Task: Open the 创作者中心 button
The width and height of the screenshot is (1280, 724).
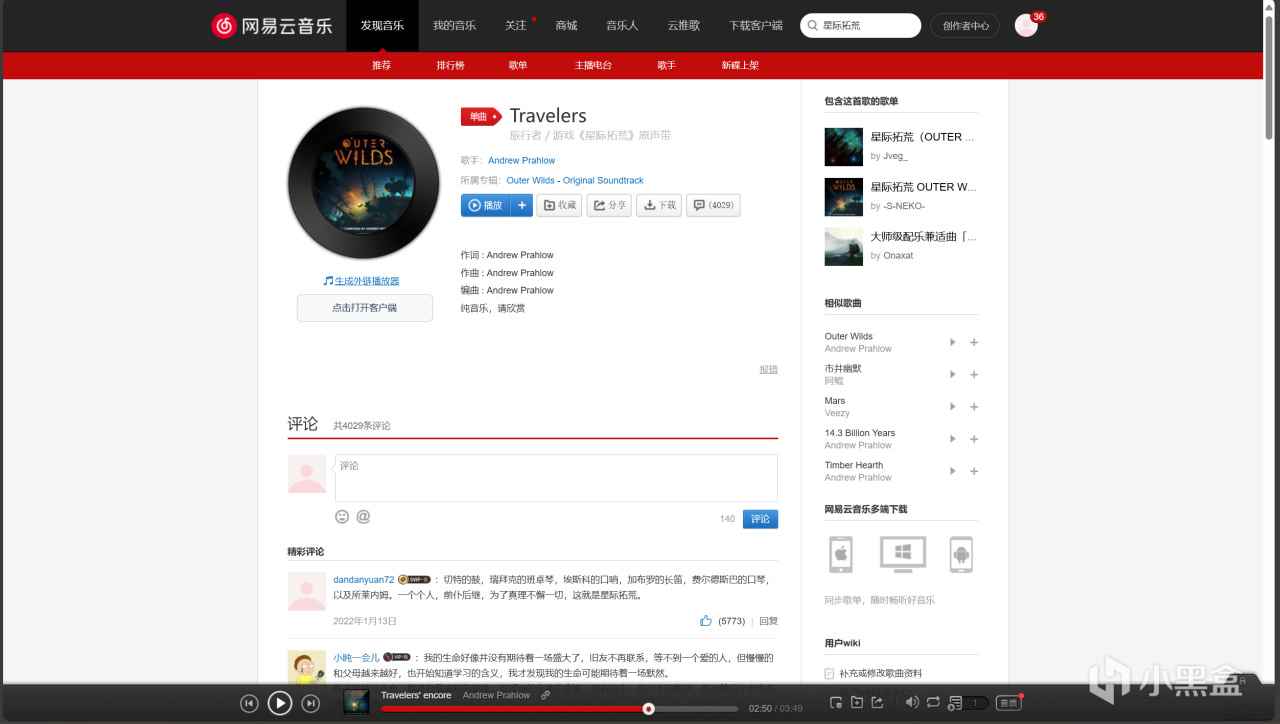Action: click(x=966, y=26)
